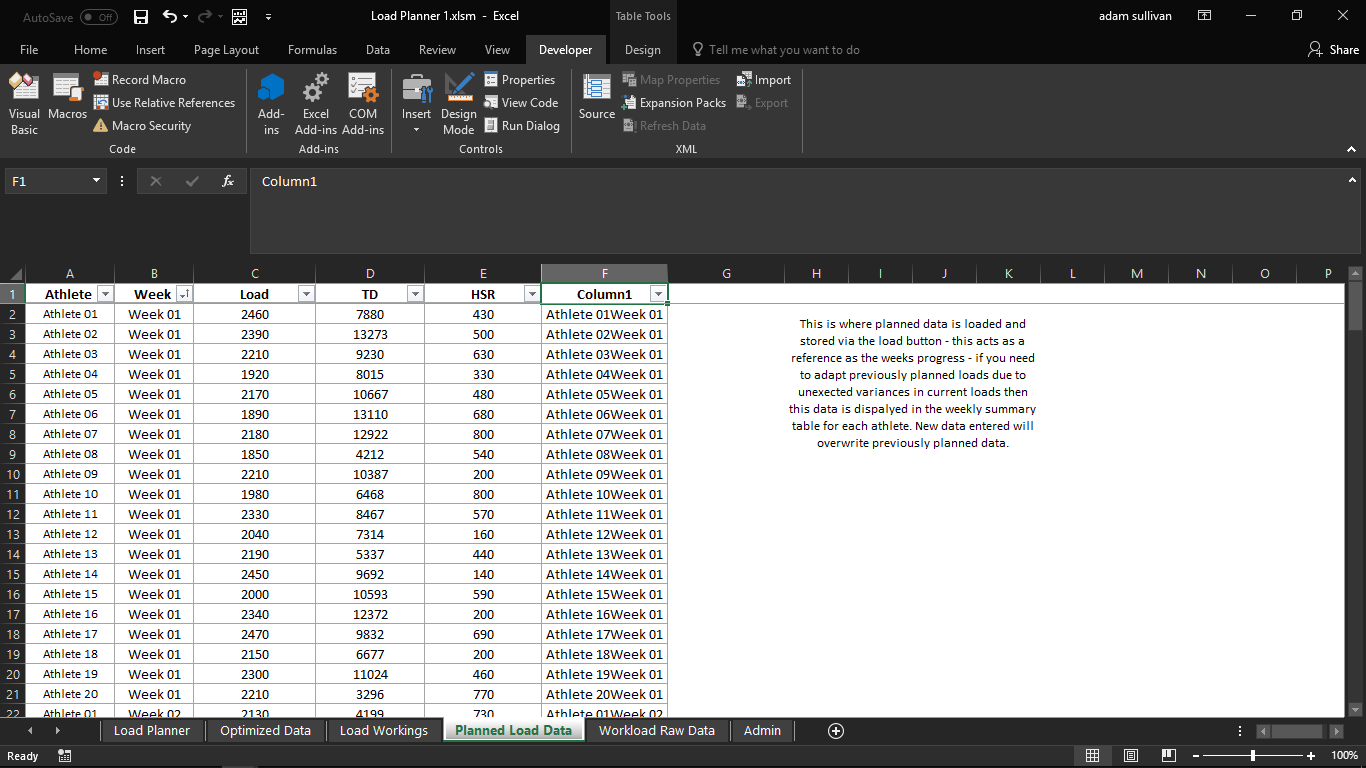Open the Excel Add-ins dialog

(315, 100)
